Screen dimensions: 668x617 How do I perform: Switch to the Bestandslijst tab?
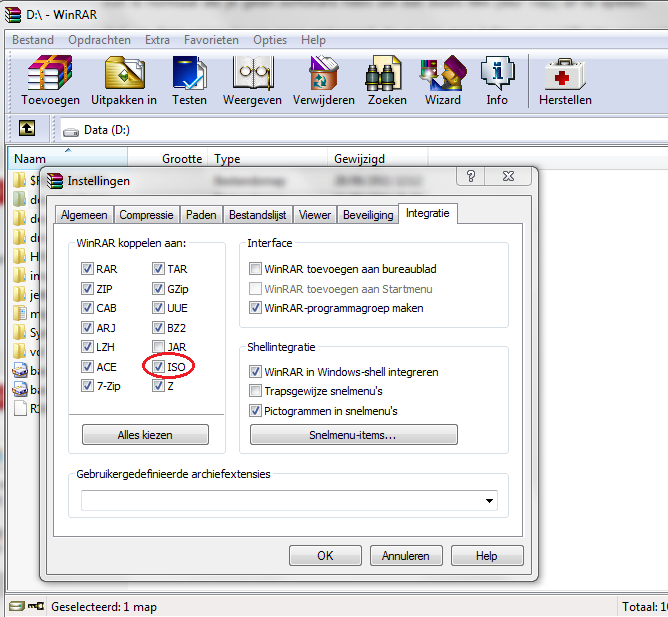[257, 215]
